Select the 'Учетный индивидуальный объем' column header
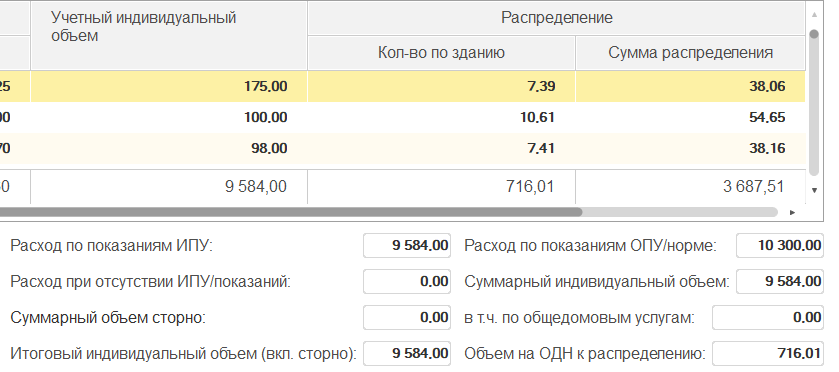The image size is (839, 372). click(169, 36)
